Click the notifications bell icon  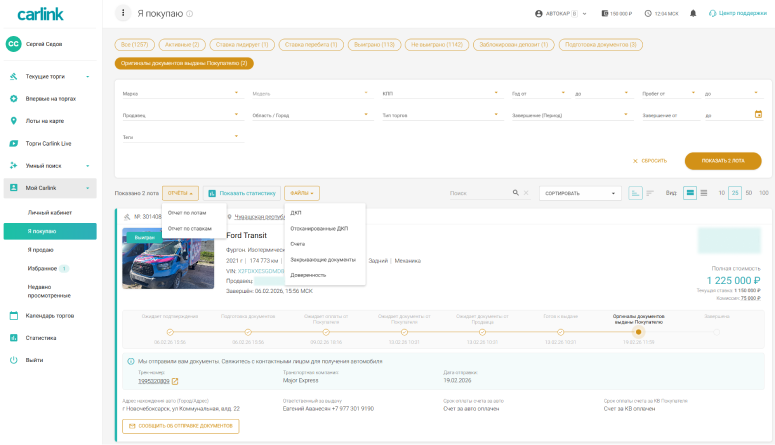coord(693,14)
